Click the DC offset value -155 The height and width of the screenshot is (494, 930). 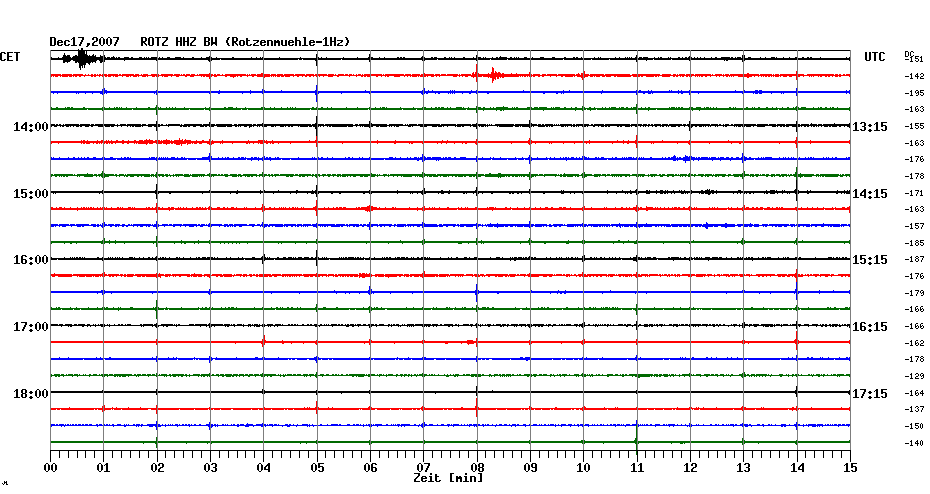pos(914,126)
